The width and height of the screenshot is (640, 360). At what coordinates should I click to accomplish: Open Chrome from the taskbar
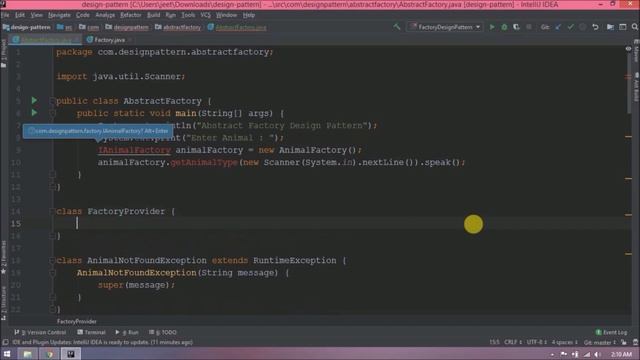[x=49, y=354]
